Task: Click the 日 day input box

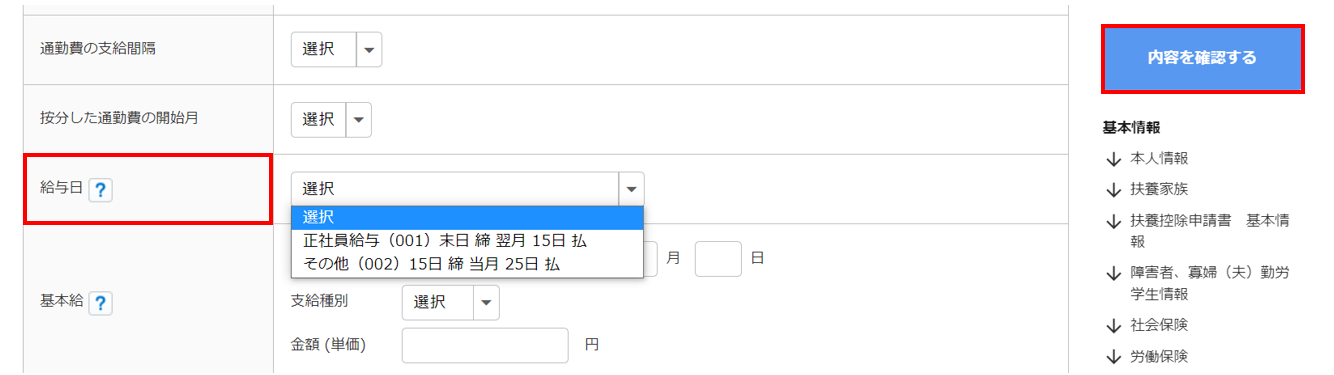Action: (718, 258)
